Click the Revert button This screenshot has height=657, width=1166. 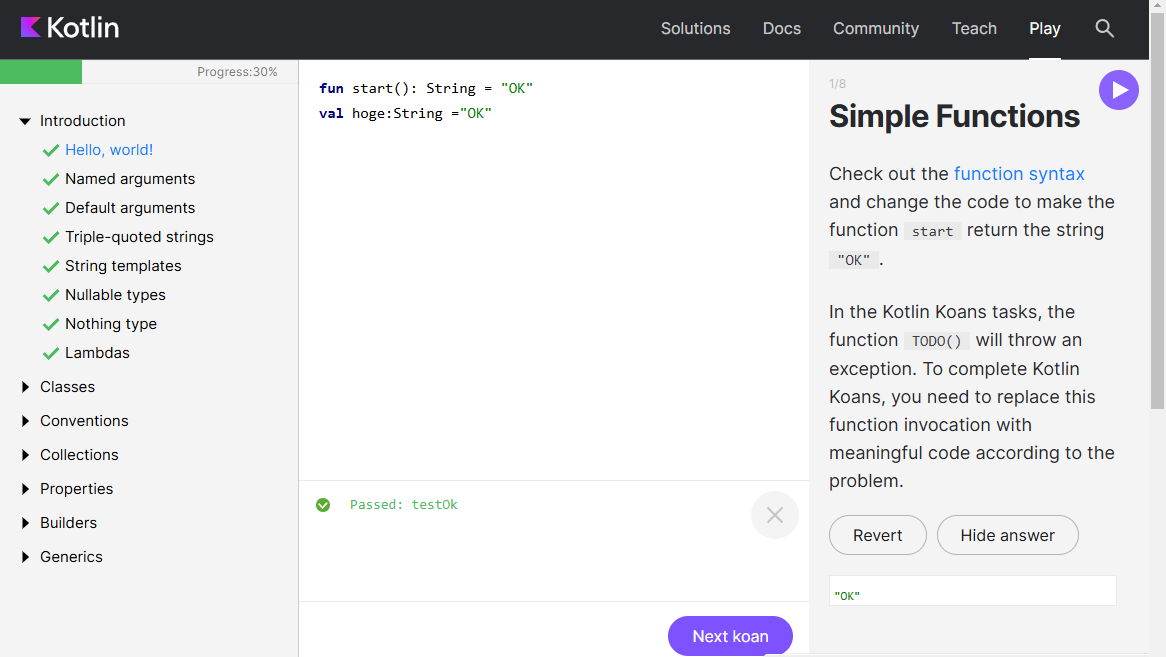[877, 535]
